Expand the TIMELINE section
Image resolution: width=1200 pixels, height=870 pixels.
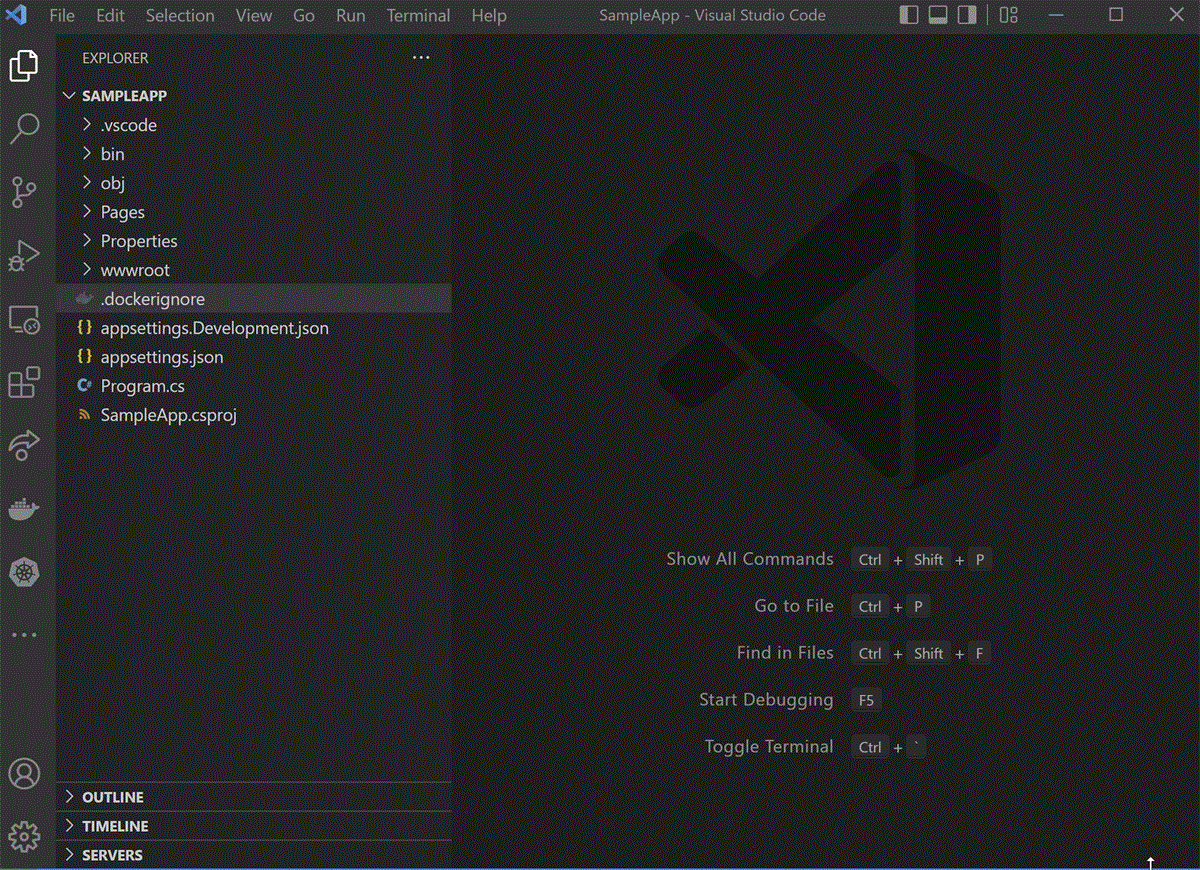(x=253, y=826)
